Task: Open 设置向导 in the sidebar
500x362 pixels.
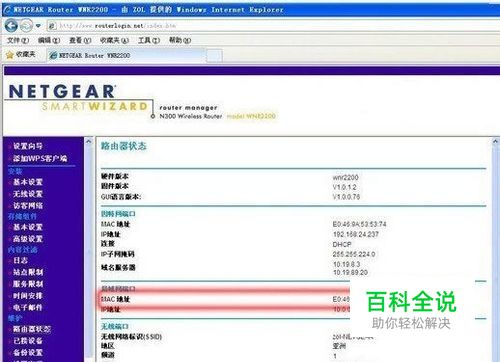Action: (x=28, y=146)
